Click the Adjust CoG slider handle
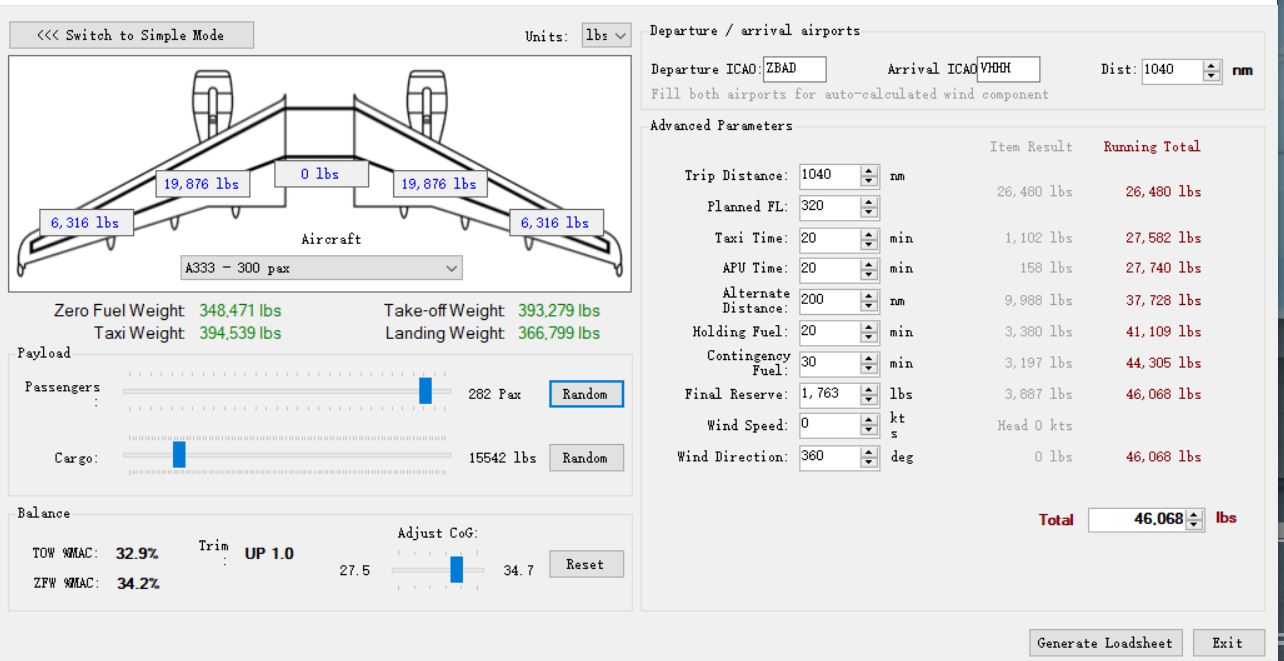1284x661 pixels. (457, 569)
